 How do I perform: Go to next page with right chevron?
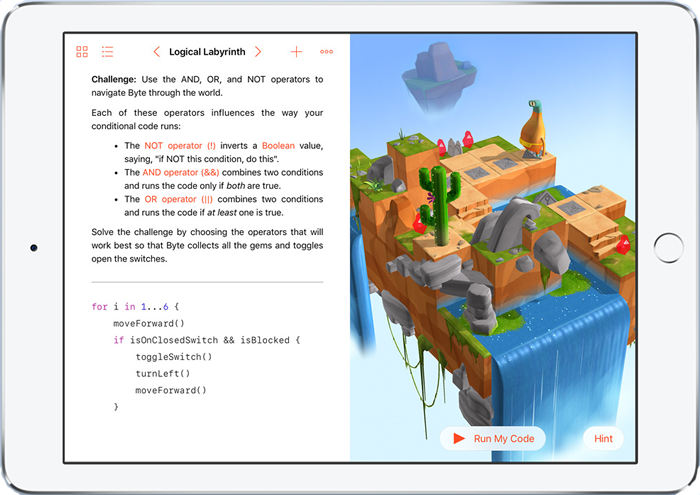tap(258, 52)
